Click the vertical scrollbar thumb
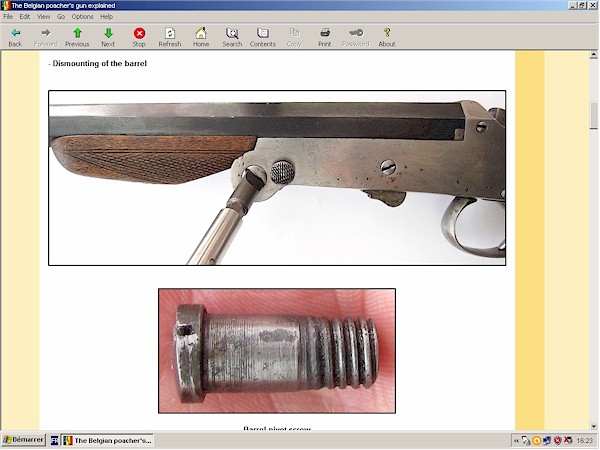Image resolution: width=600 pixels, height=450 pixels. [x=593, y=116]
